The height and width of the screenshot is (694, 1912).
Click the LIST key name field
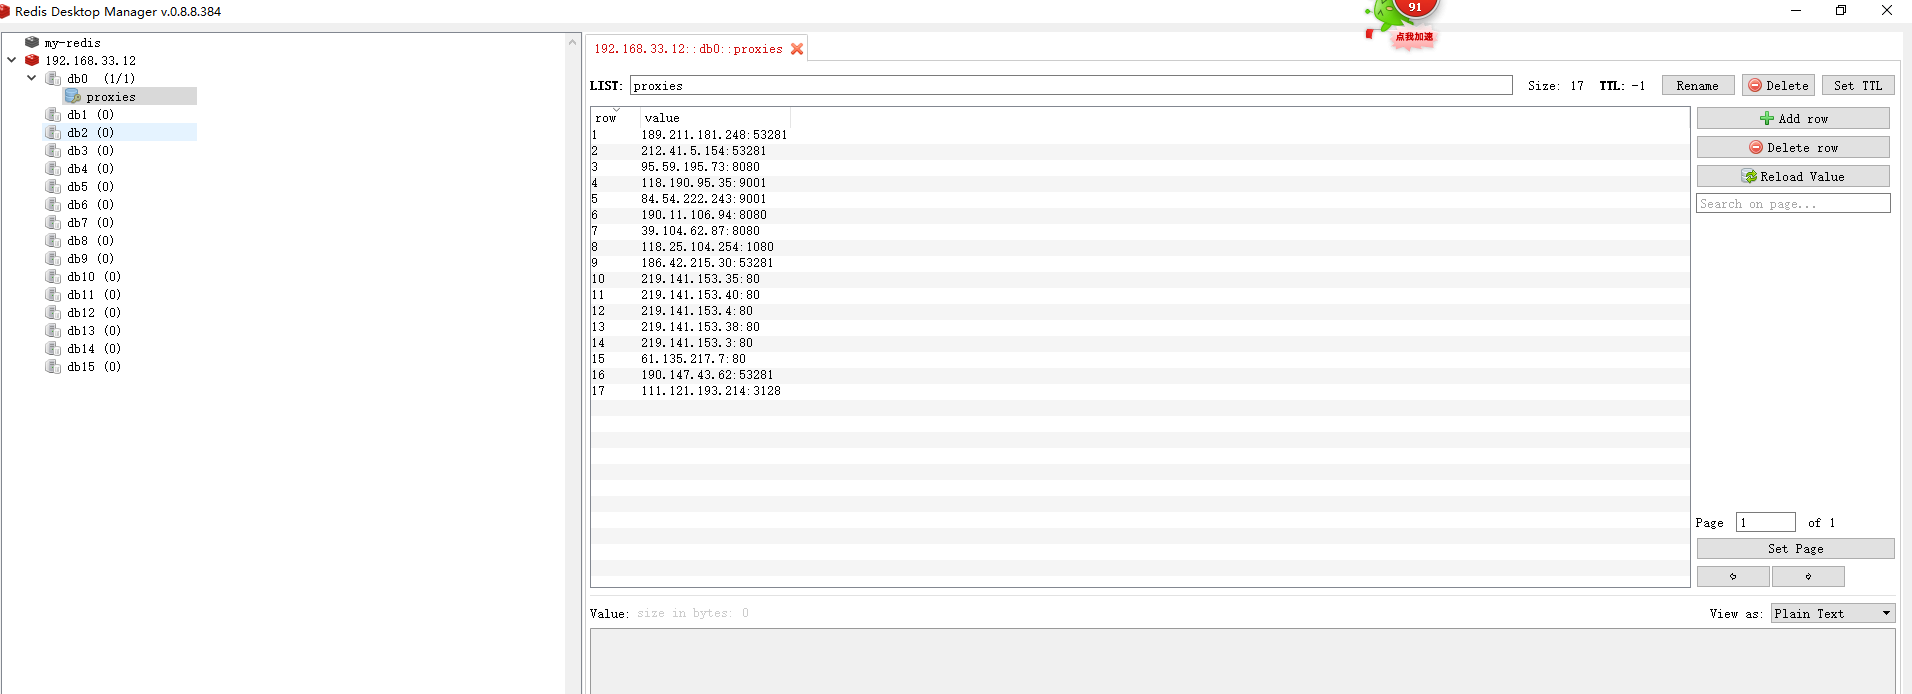1070,85
